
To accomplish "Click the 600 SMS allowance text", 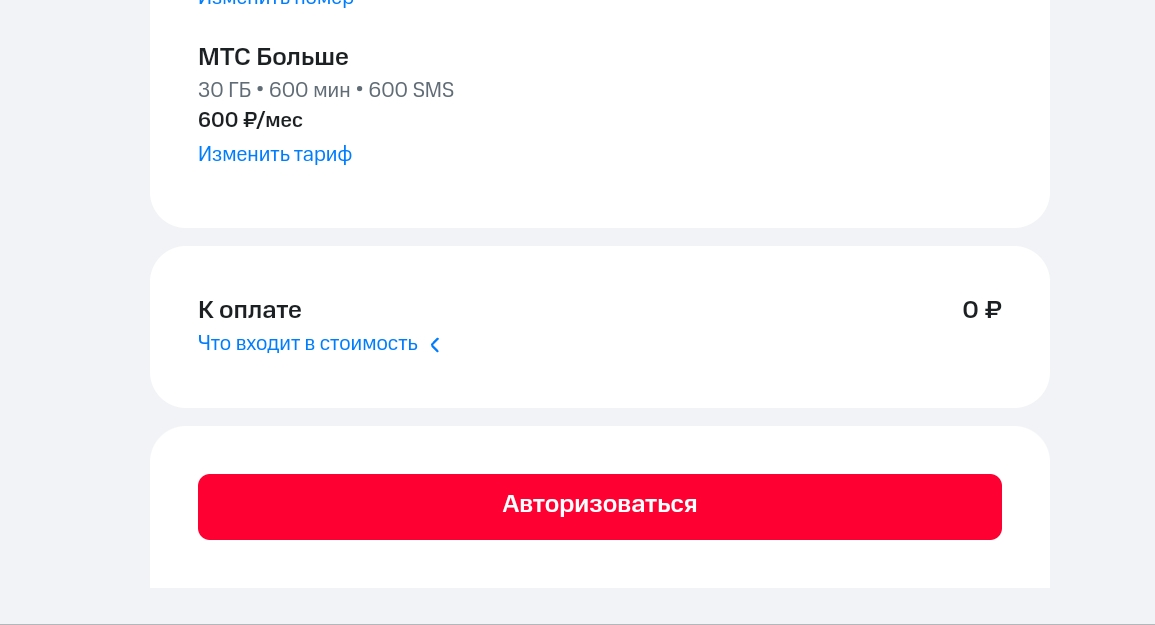I will (411, 90).
